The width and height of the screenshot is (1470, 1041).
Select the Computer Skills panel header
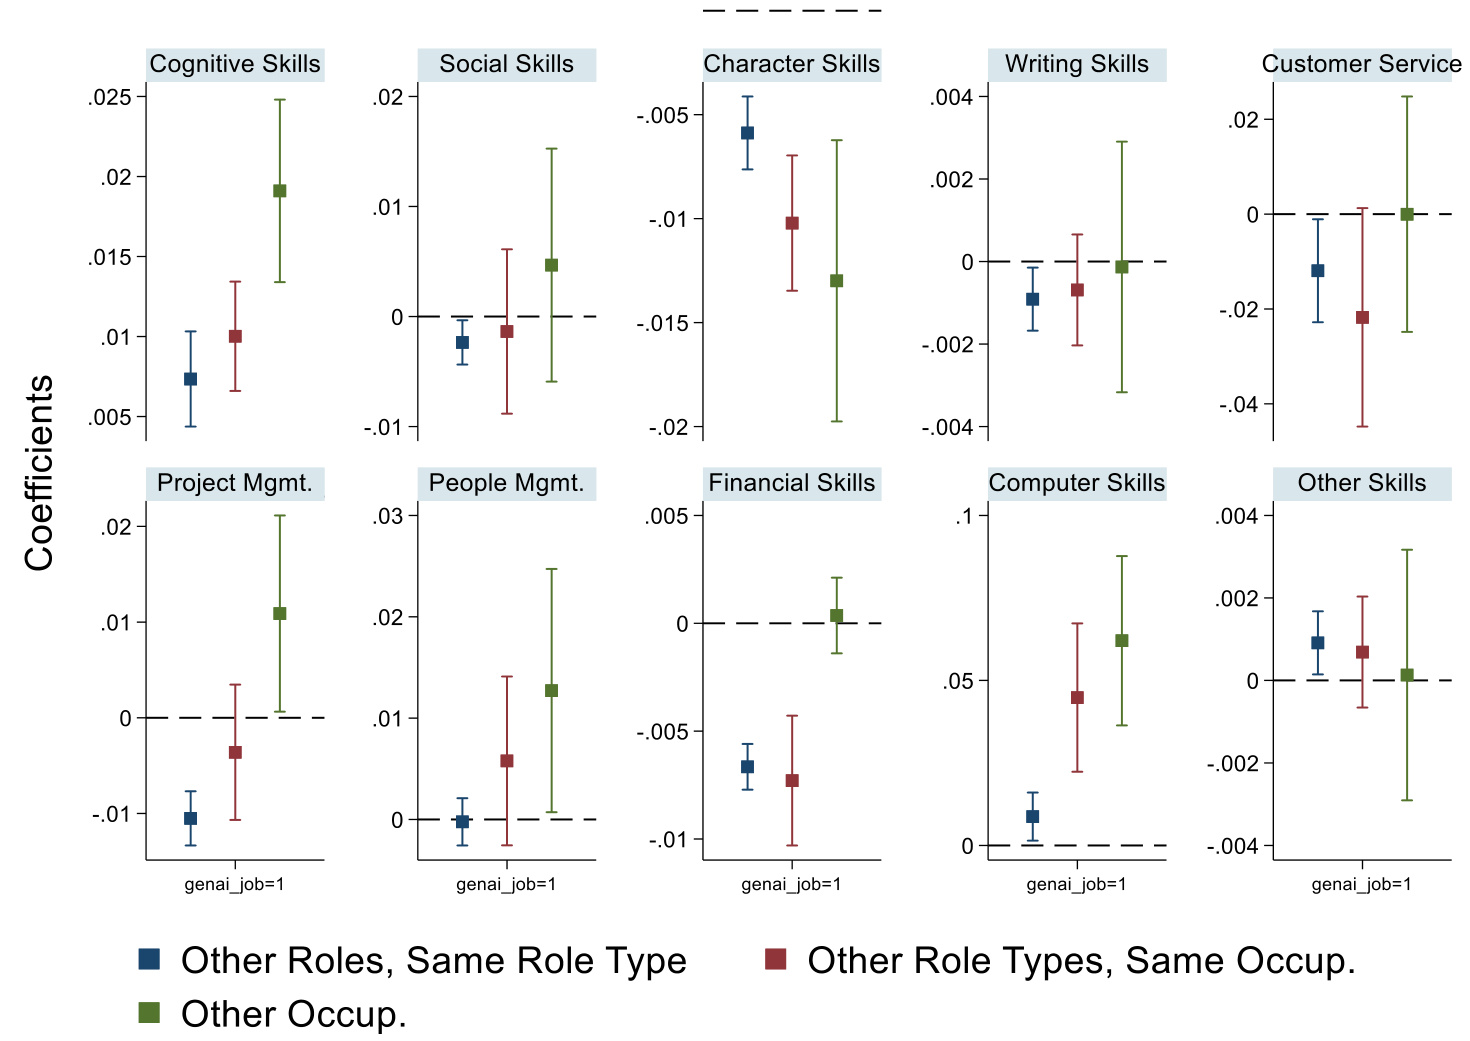tap(1076, 483)
